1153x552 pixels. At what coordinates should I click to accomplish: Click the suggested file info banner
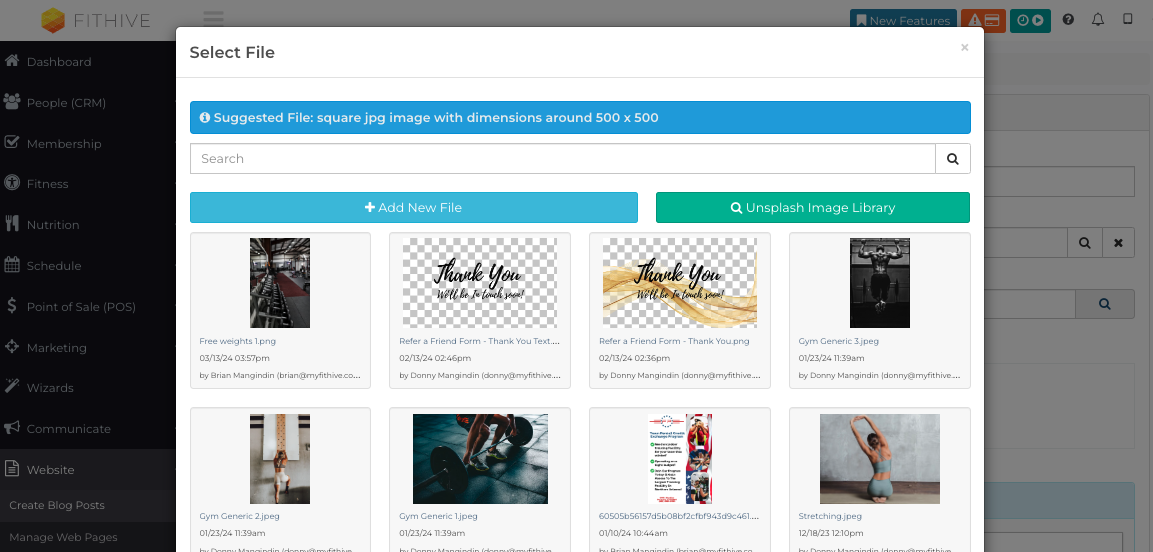(x=580, y=118)
